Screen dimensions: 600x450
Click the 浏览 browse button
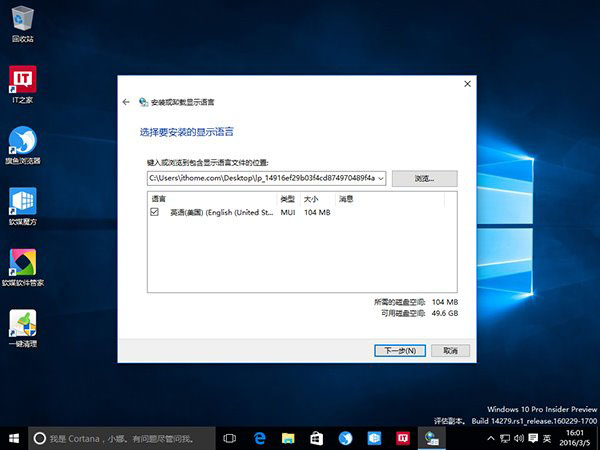click(x=424, y=178)
